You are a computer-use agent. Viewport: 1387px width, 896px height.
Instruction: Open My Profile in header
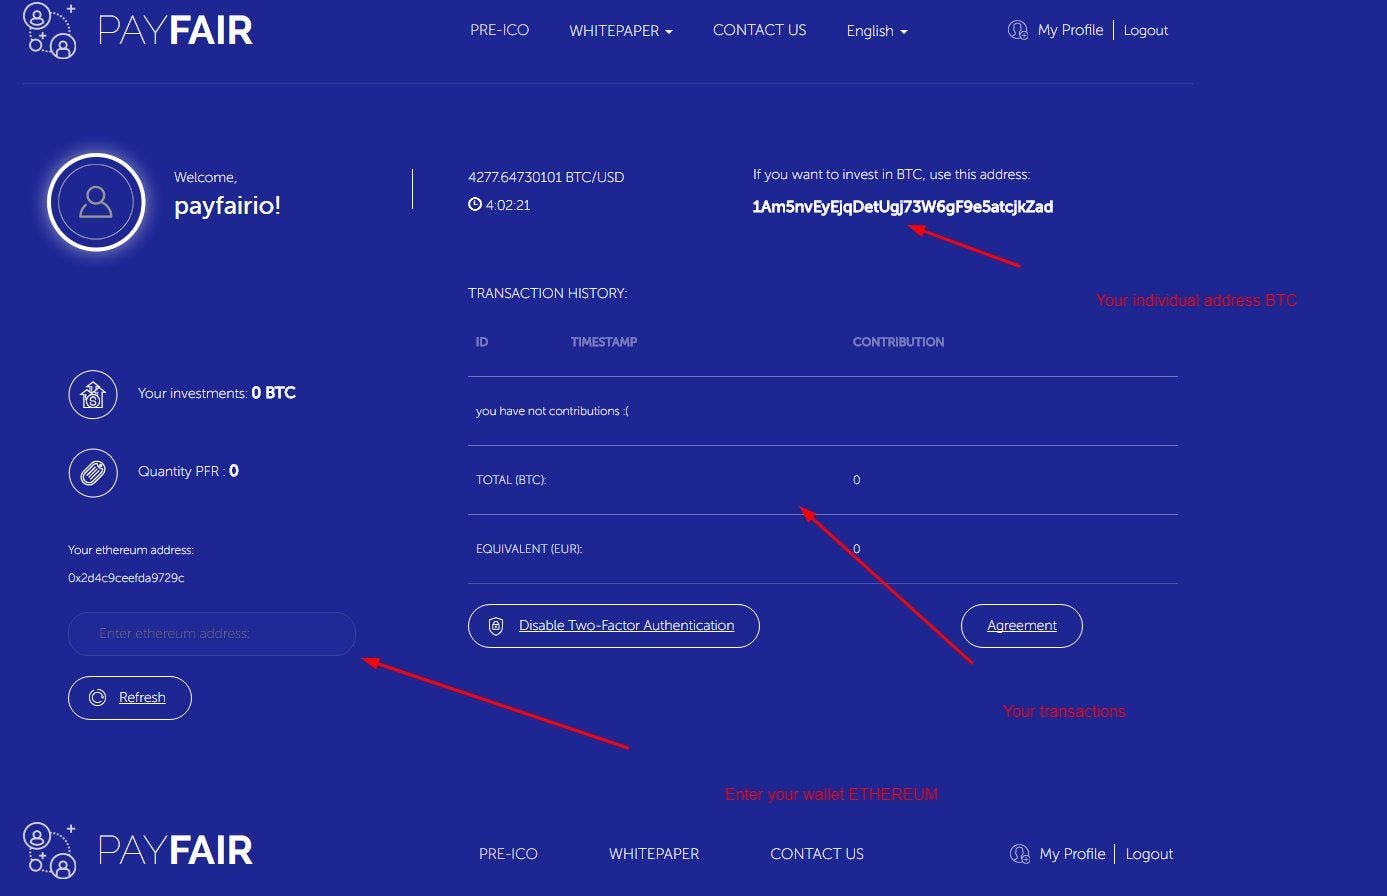[x=1070, y=30]
